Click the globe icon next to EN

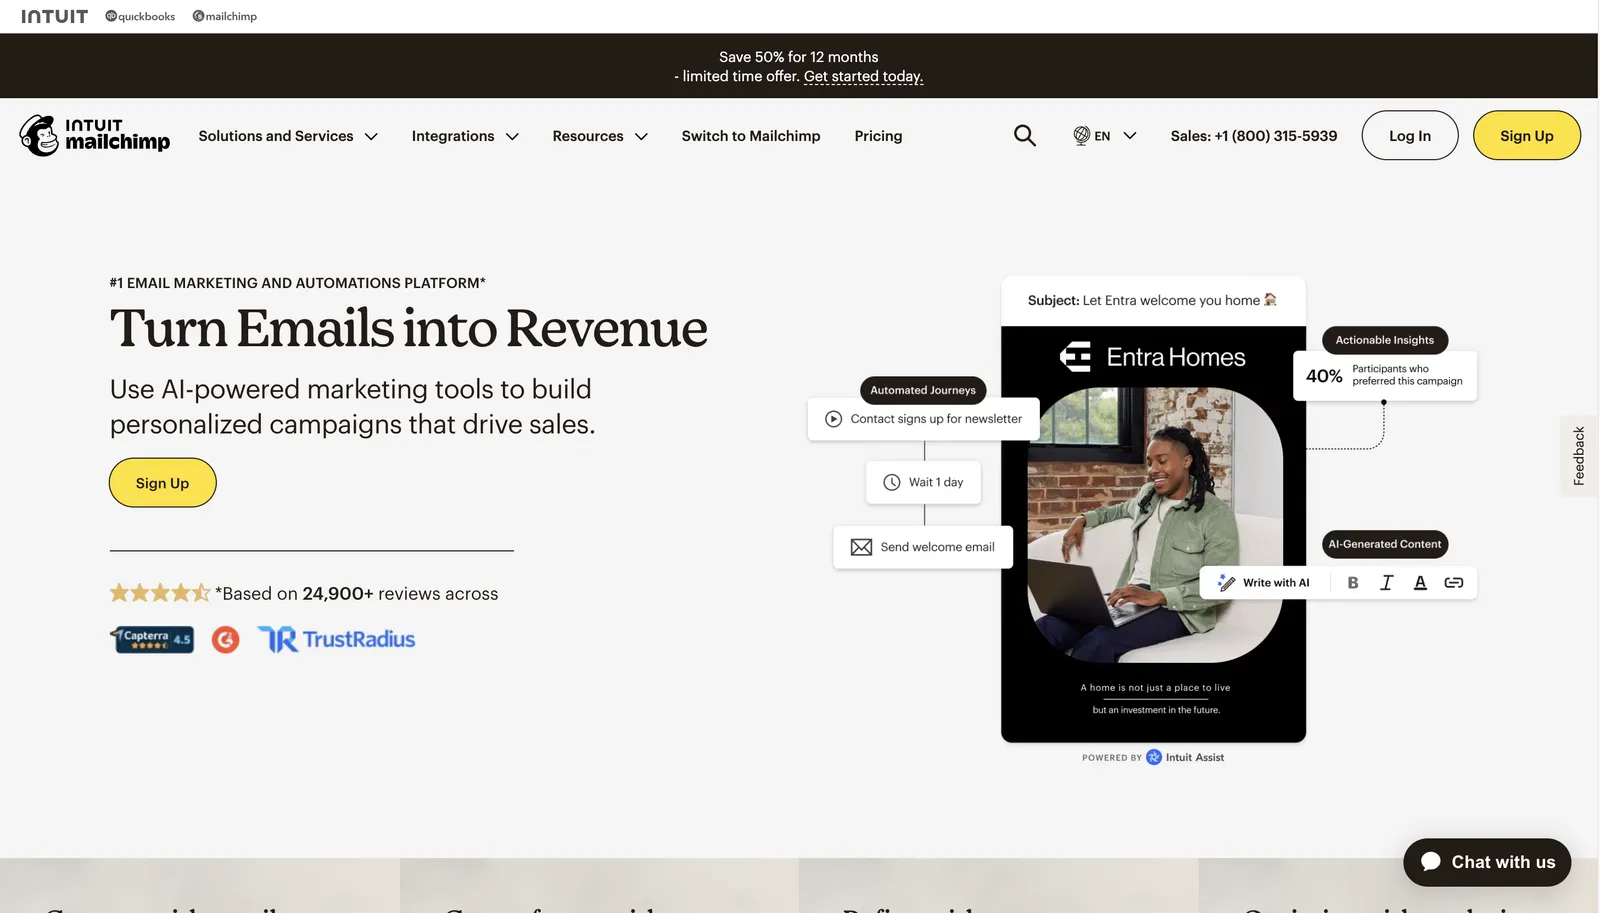pos(1081,136)
